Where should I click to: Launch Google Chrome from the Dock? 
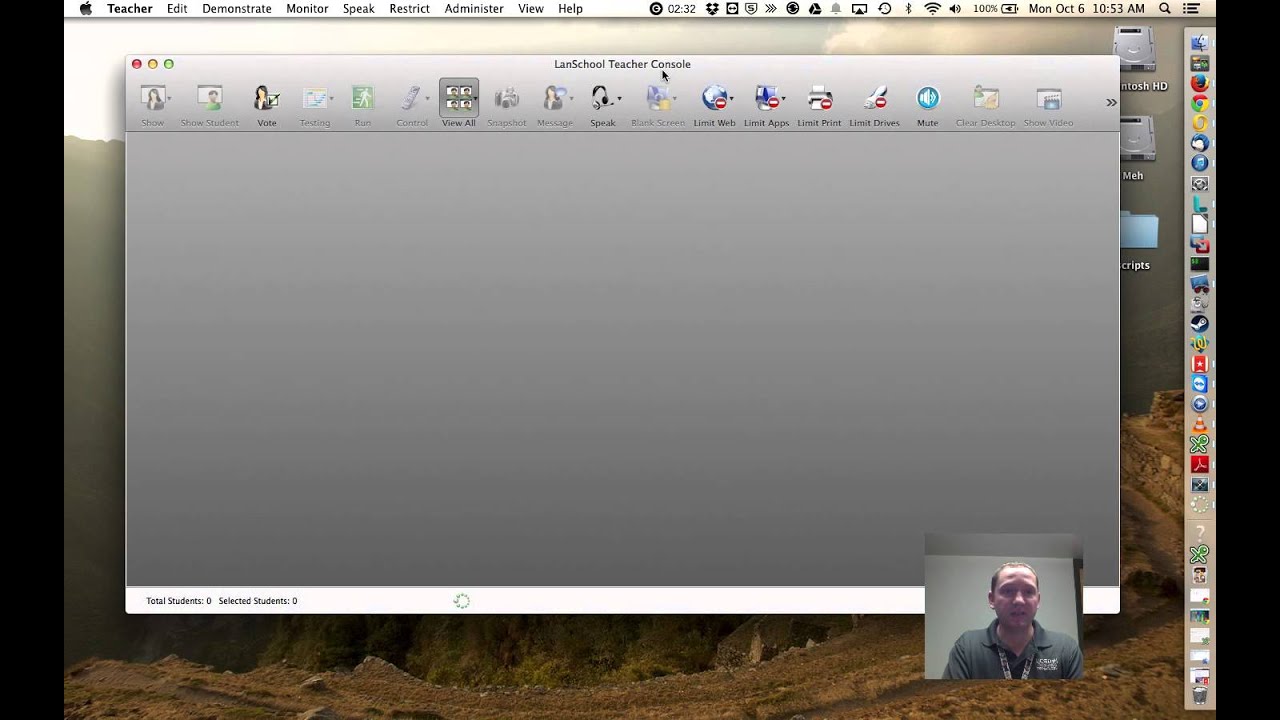1199,103
